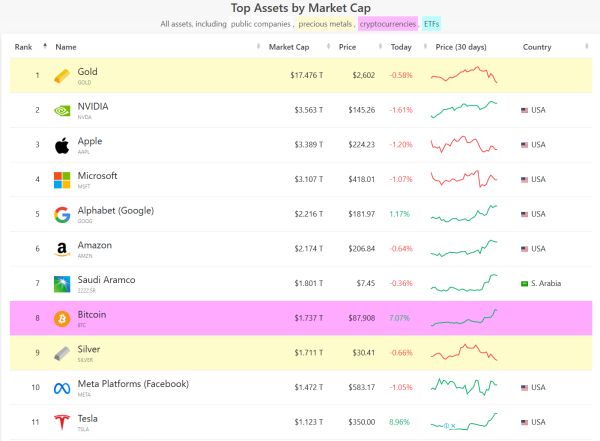The height and width of the screenshot is (441, 600).
Task: Click Gold market cap $17.476 T
Action: 307,75
